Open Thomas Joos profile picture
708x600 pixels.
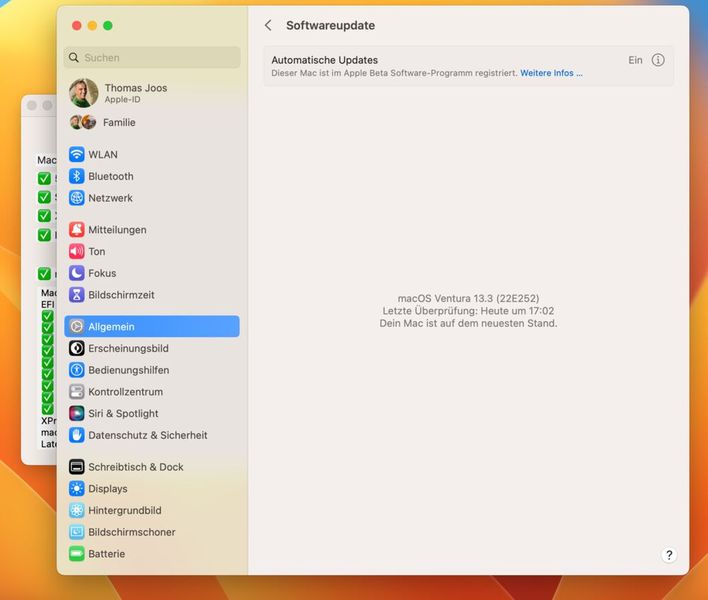(84, 93)
